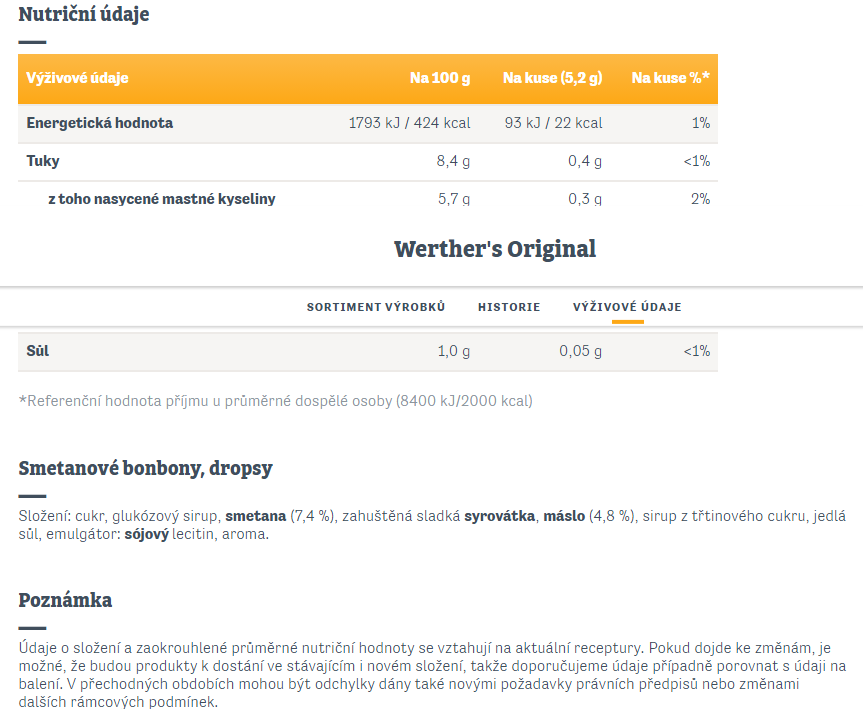Click the Referenční hodnota příjmu footnote
The image size is (863, 709).
276,401
